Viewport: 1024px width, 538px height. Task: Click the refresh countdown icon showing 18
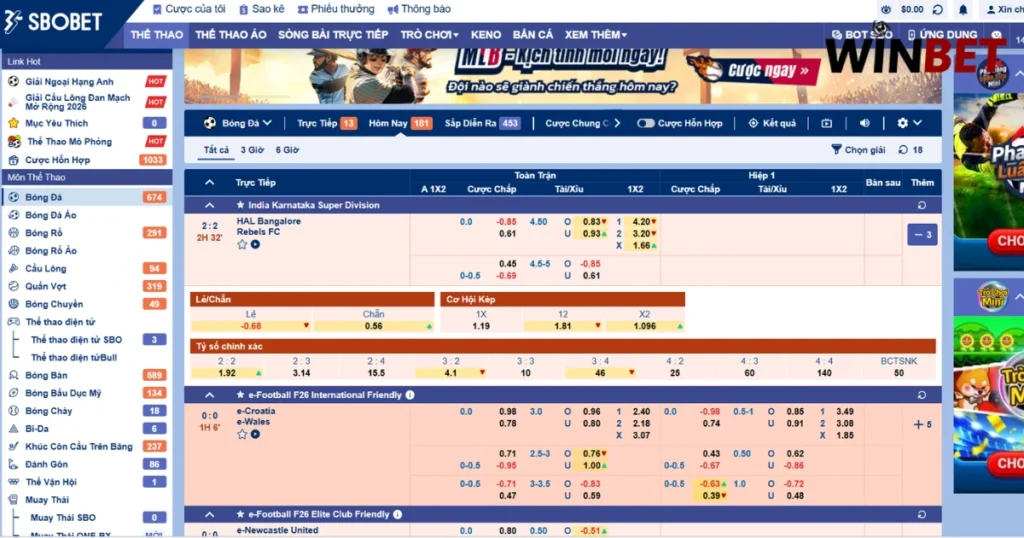tap(903, 150)
